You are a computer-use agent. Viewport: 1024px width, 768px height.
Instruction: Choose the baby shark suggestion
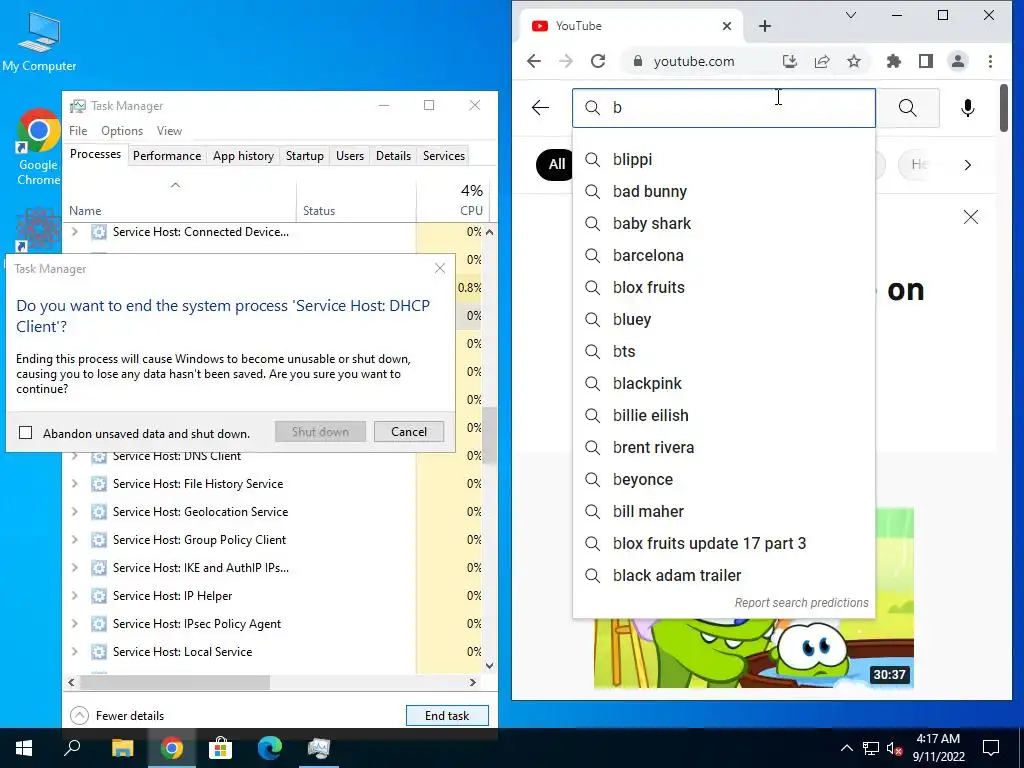click(724, 223)
